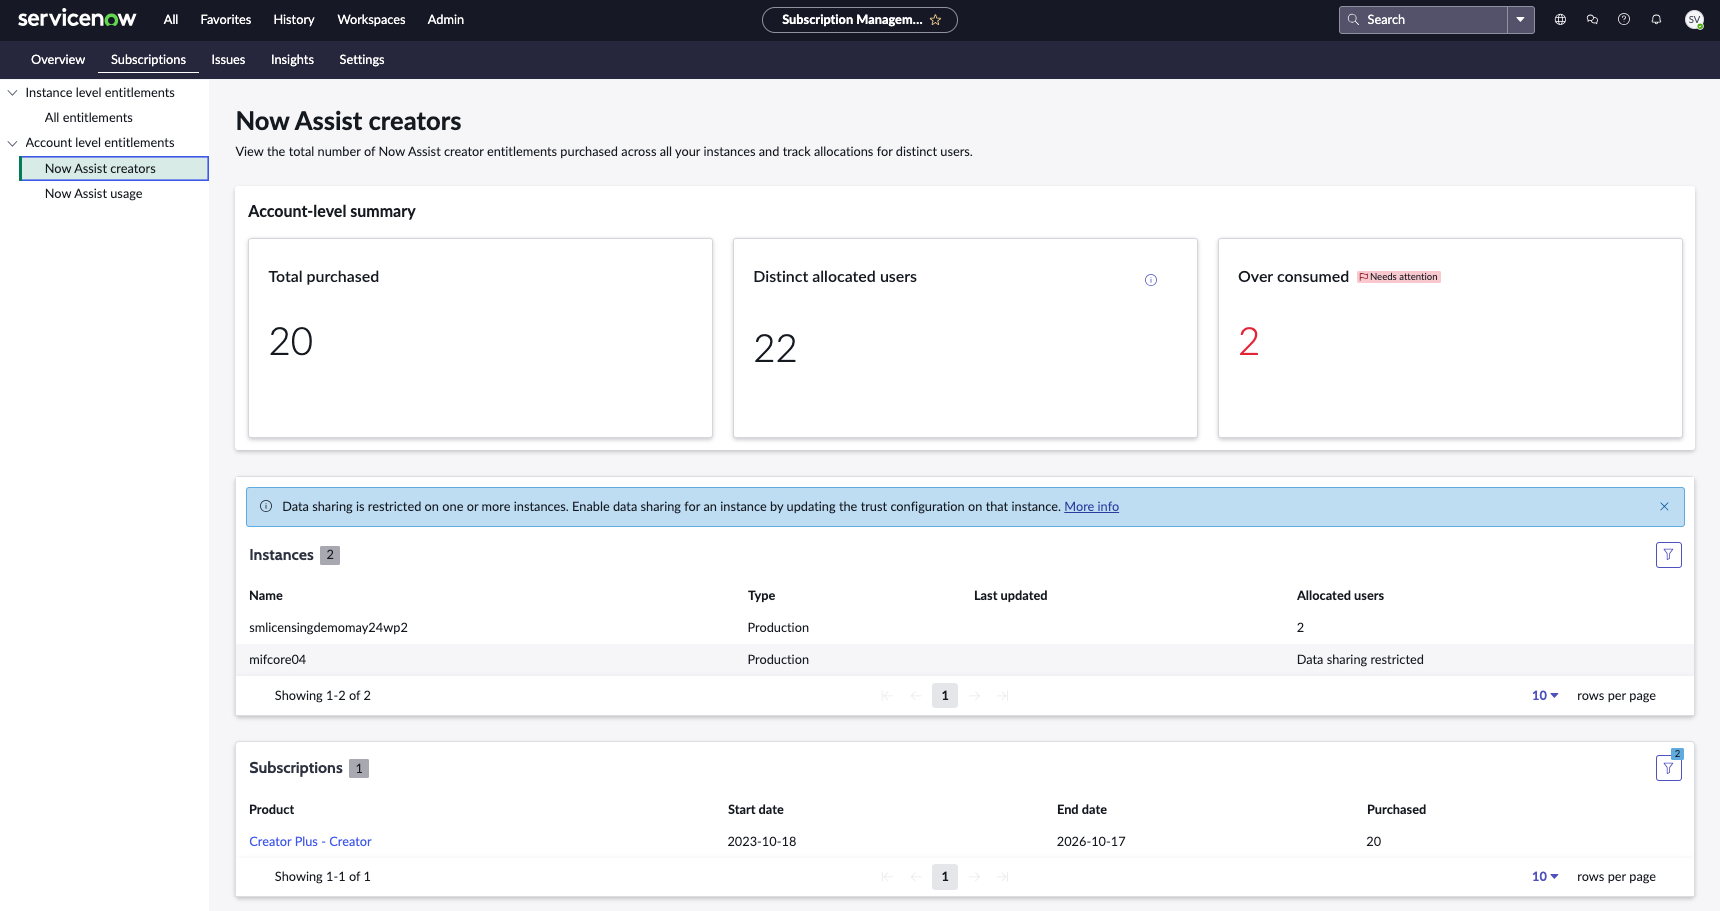The height and width of the screenshot is (911, 1720).
Task: Go to next page of Instances table
Action: tap(975, 696)
